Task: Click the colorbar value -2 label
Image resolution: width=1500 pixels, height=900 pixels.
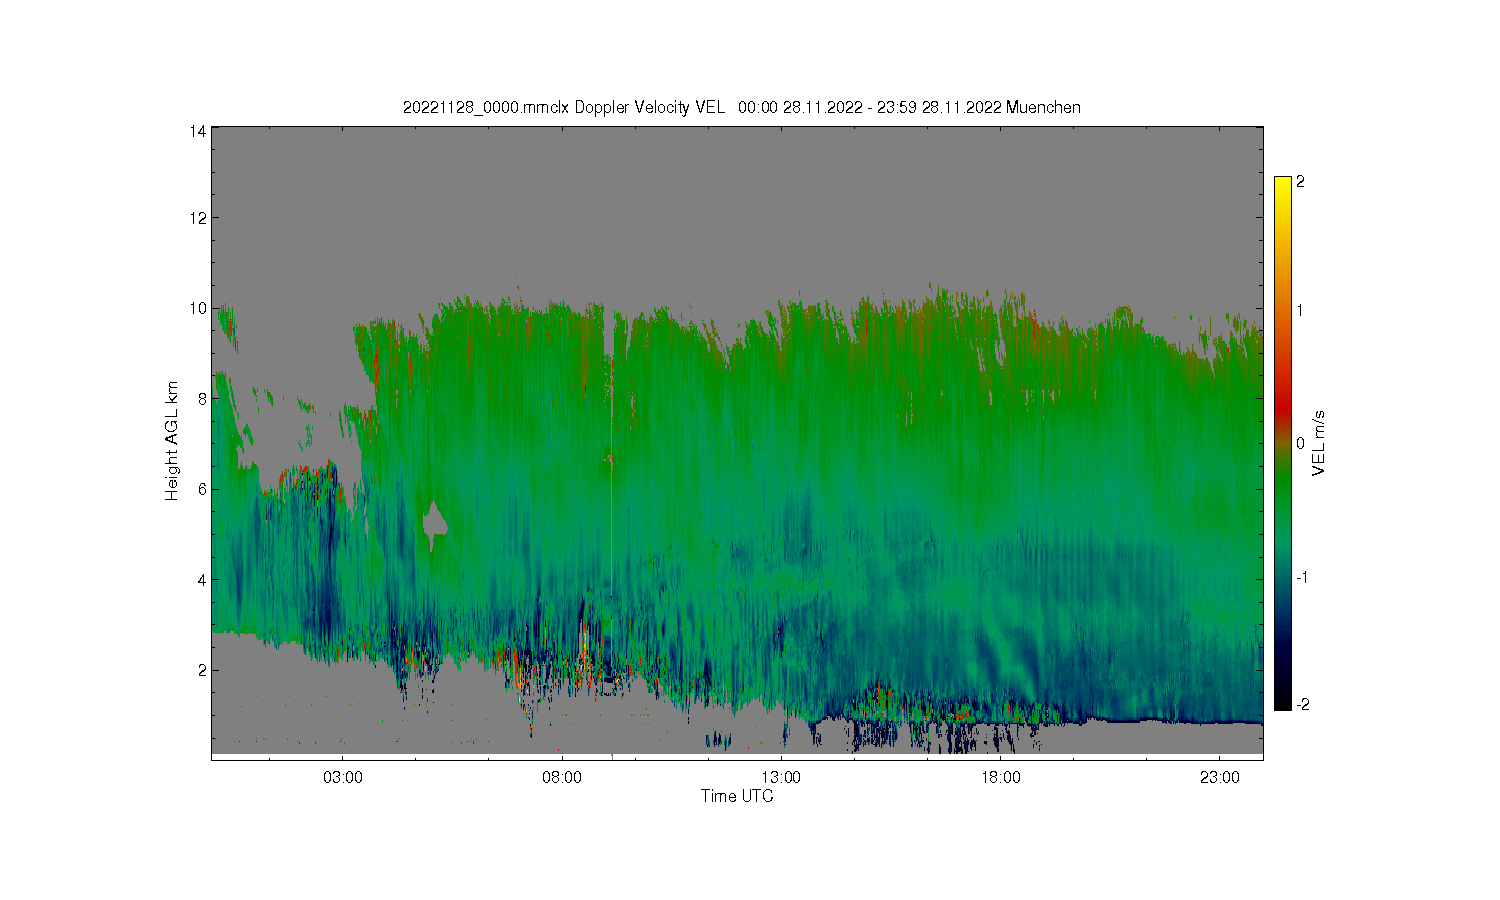Action: (x=1302, y=704)
